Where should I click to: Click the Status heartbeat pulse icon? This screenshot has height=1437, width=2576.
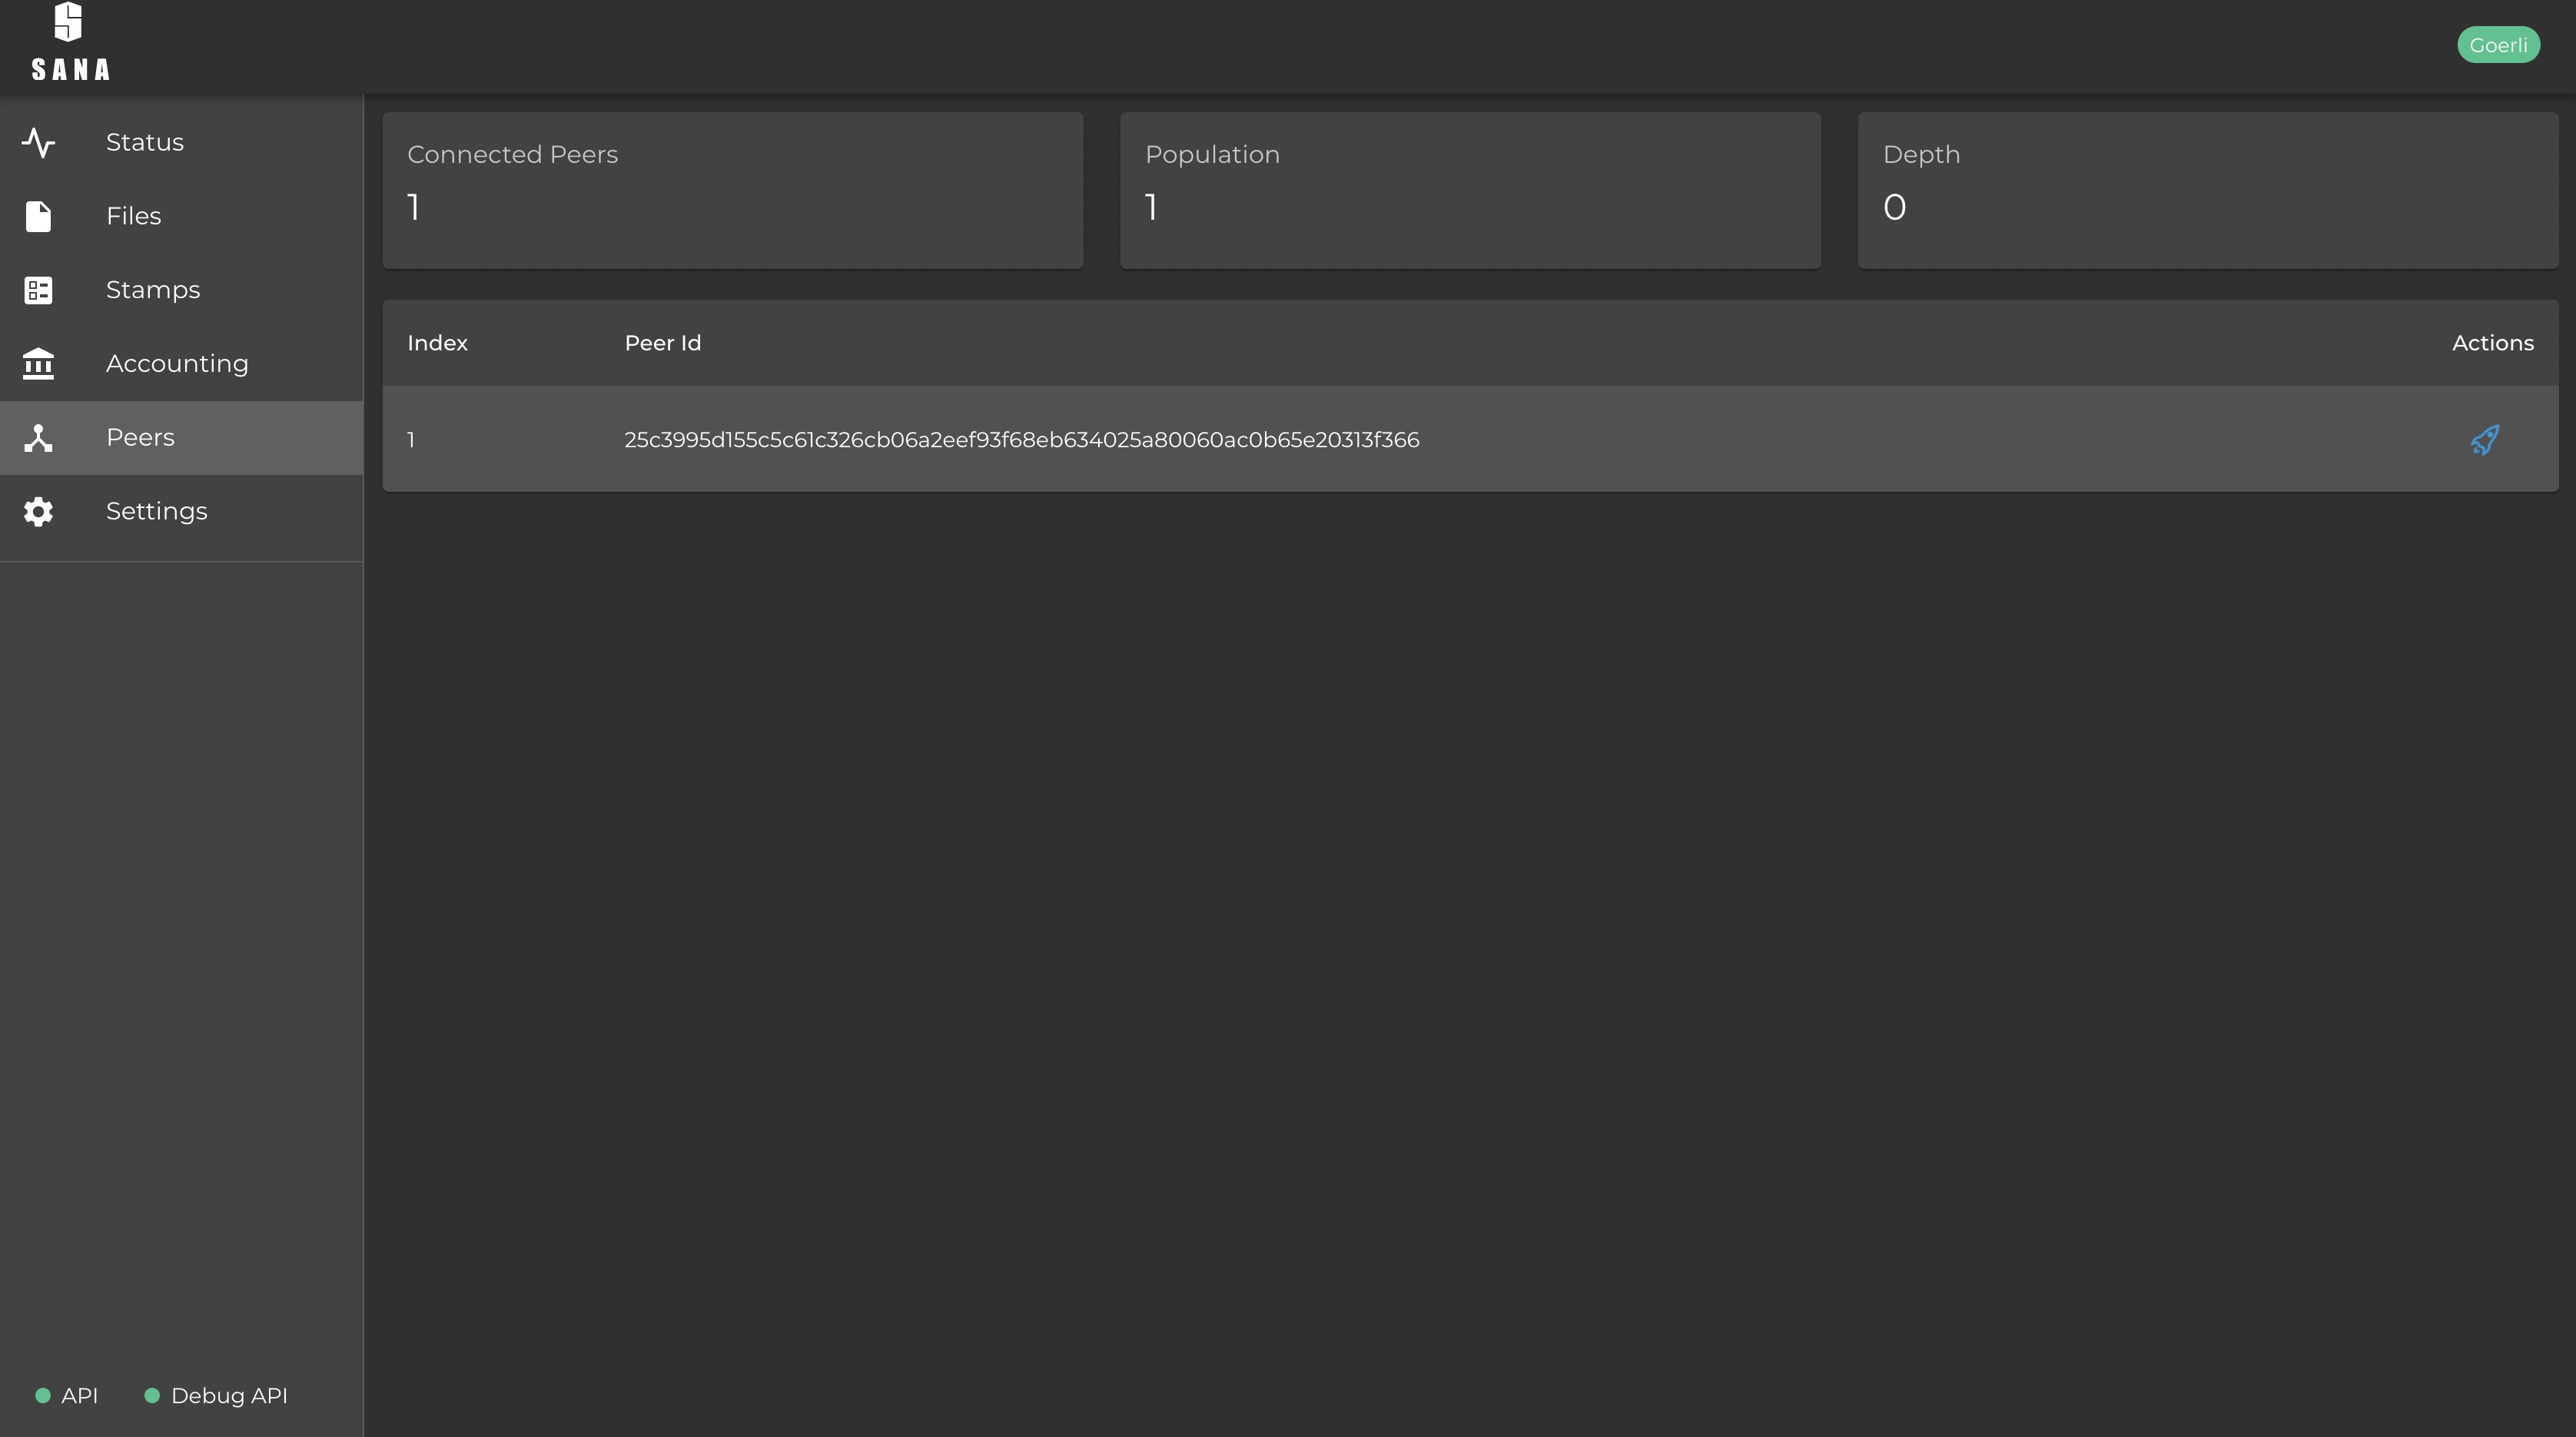pos(38,143)
